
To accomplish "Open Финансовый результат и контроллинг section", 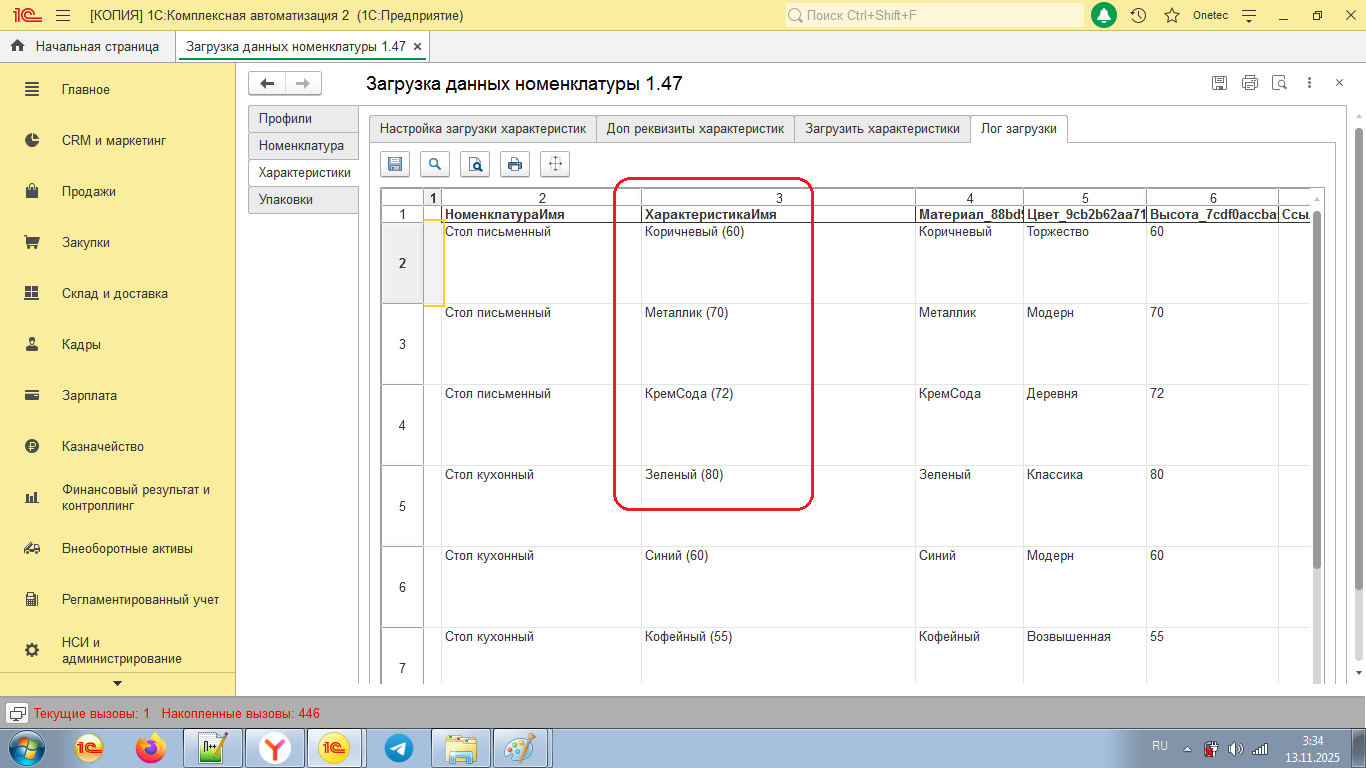I will 118,498.
